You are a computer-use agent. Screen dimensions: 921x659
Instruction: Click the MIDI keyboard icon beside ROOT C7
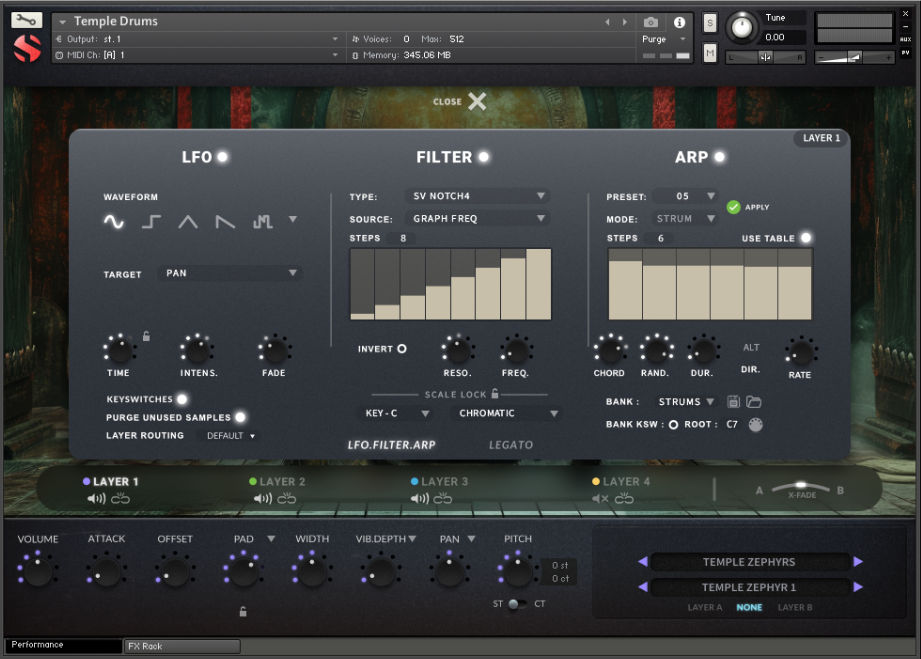tap(757, 424)
